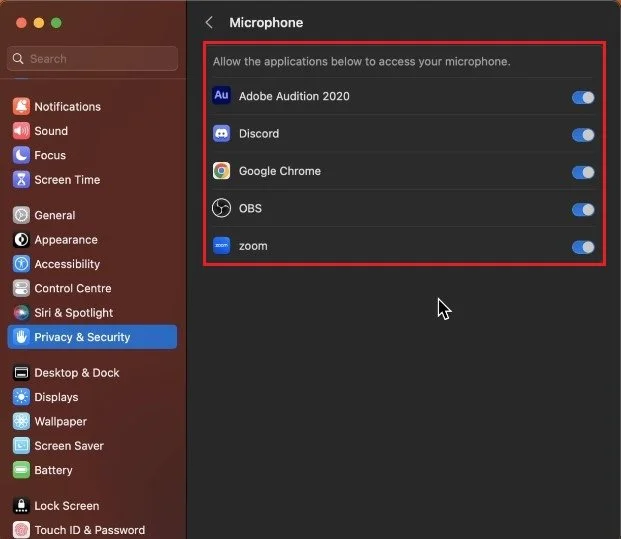
Task: Click the Adobe Audition app icon
Action: click(221, 95)
